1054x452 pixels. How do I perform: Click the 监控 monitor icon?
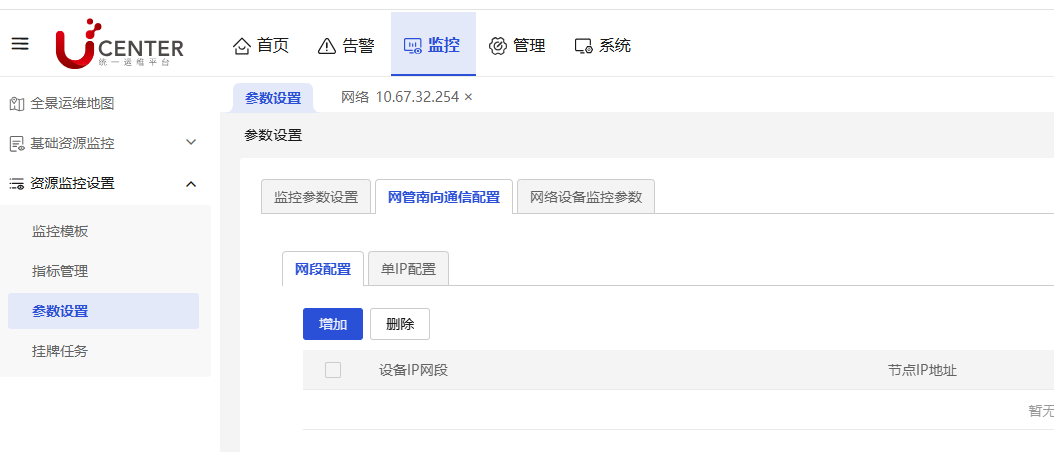click(412, 45)
